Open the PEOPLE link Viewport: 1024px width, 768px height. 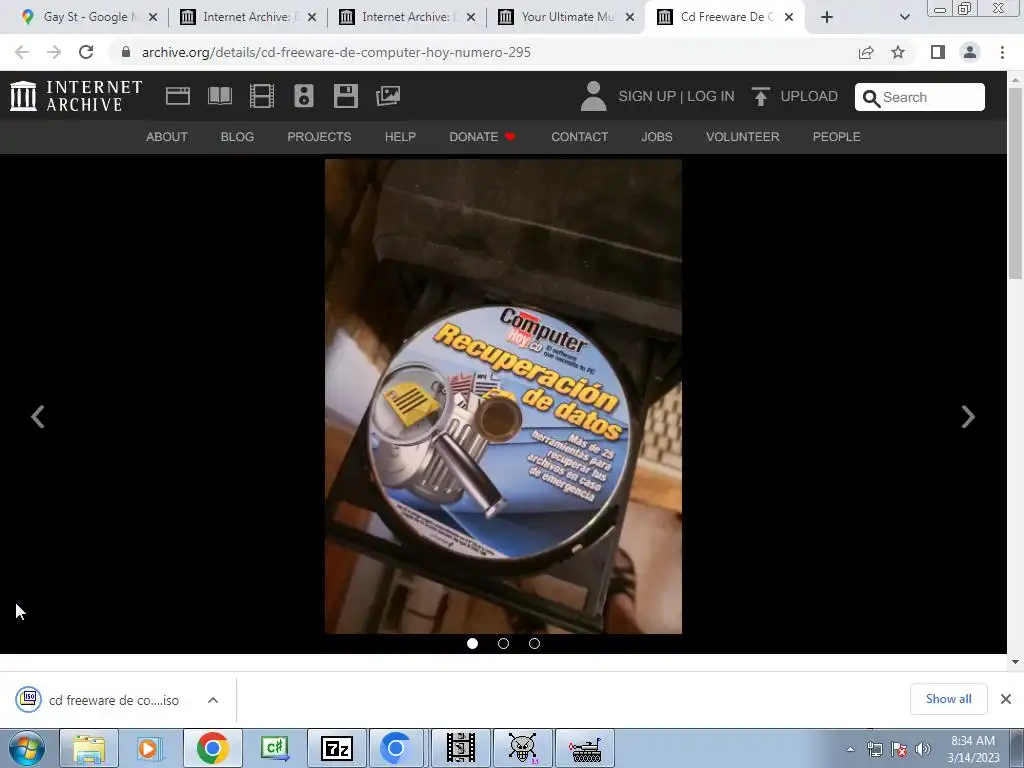[x=837, y=136]
